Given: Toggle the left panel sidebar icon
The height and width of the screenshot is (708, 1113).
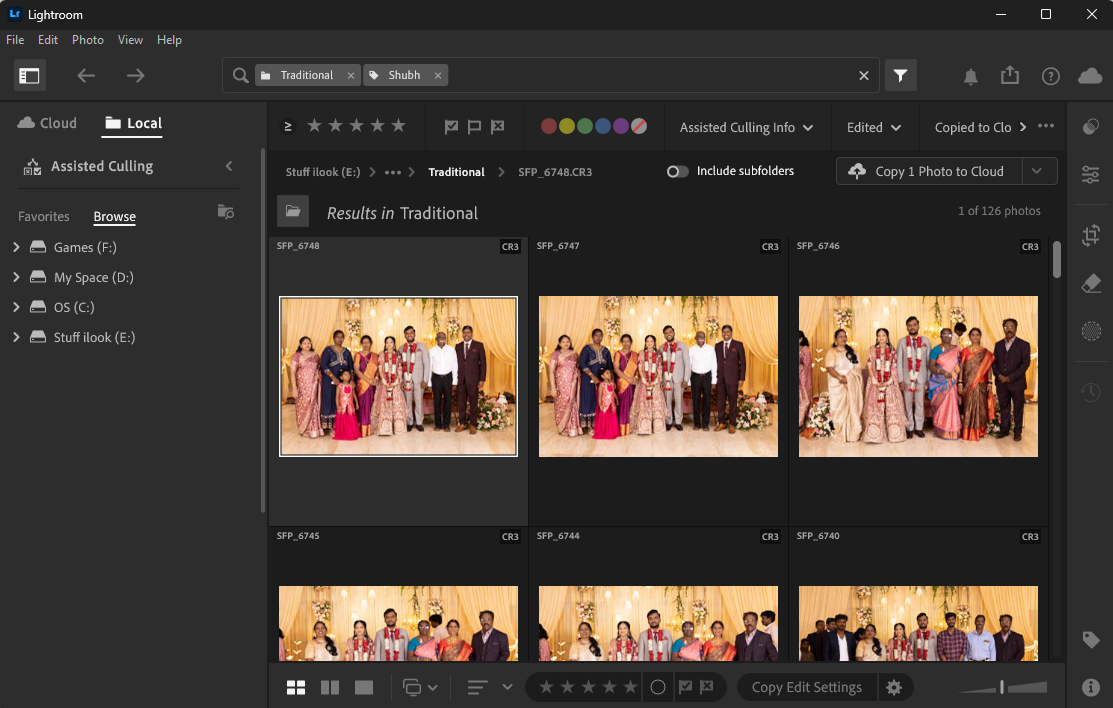Looking at the screenshot, I should pos(30,75).
